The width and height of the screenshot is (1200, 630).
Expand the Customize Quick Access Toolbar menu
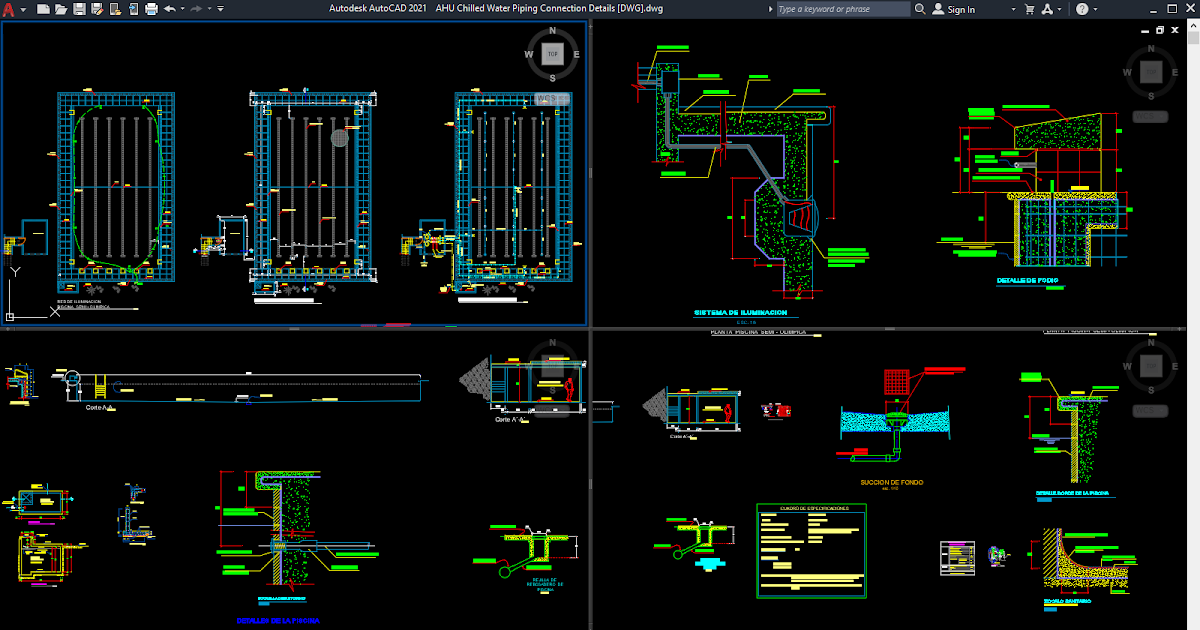coord(220,8)
